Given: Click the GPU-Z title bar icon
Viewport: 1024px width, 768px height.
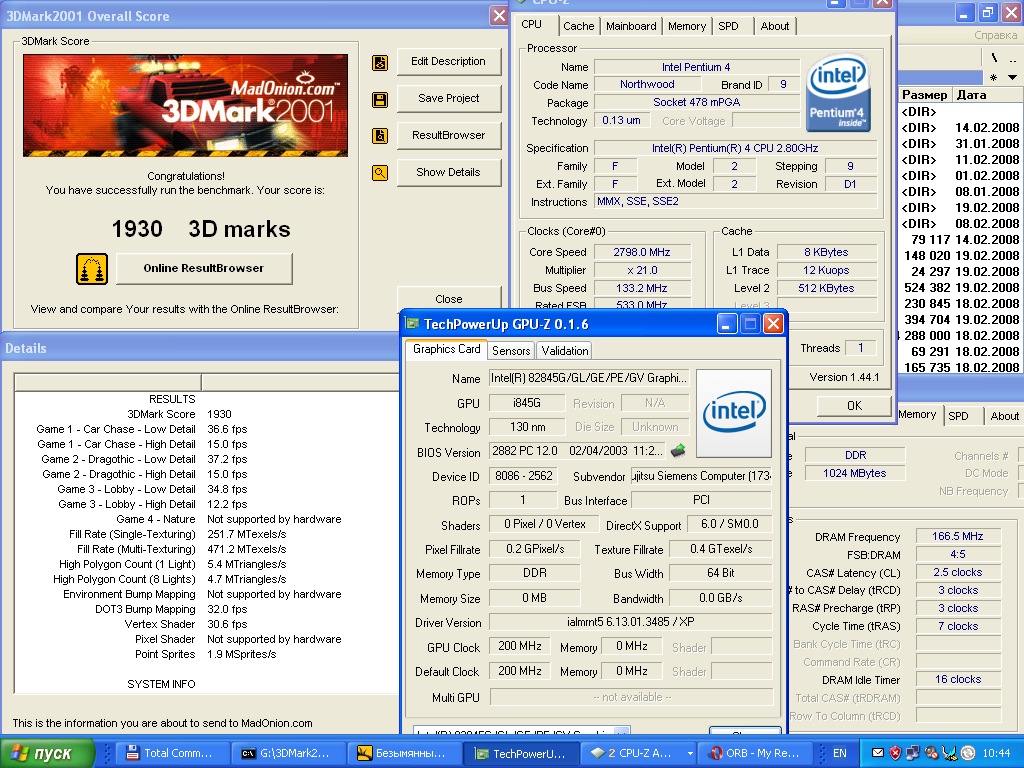Looking at the screenshot, I should (x=412, y=323).
